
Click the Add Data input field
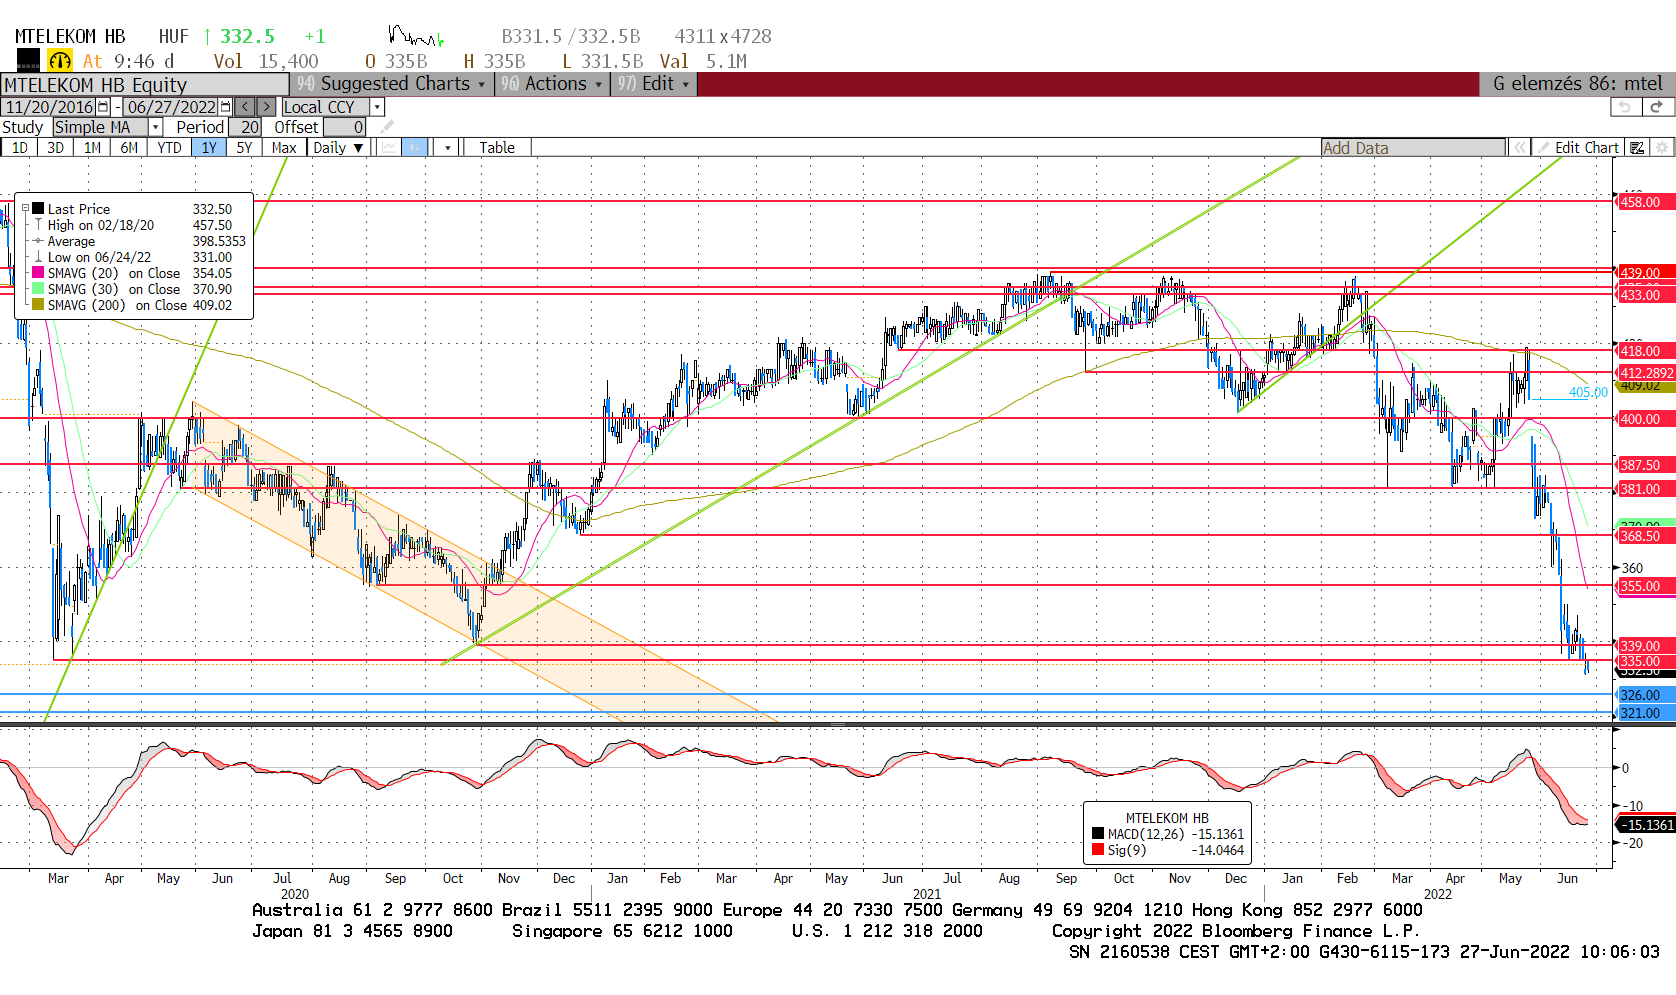pos(1413,148)
